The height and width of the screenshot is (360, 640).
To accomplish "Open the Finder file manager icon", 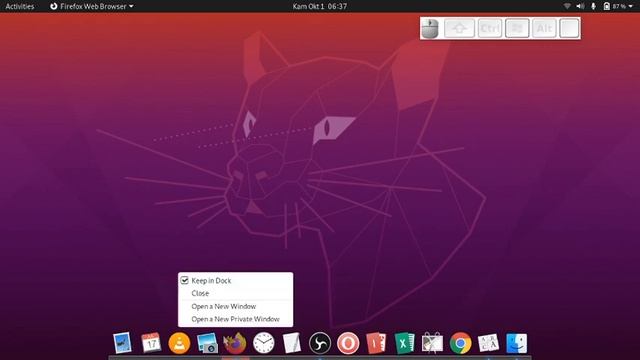I will [x=516, y=343].
